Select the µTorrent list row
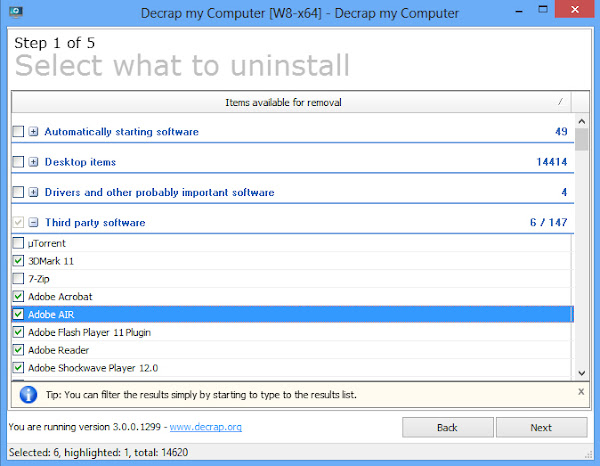The image size is (600, 466). point(292,243)
